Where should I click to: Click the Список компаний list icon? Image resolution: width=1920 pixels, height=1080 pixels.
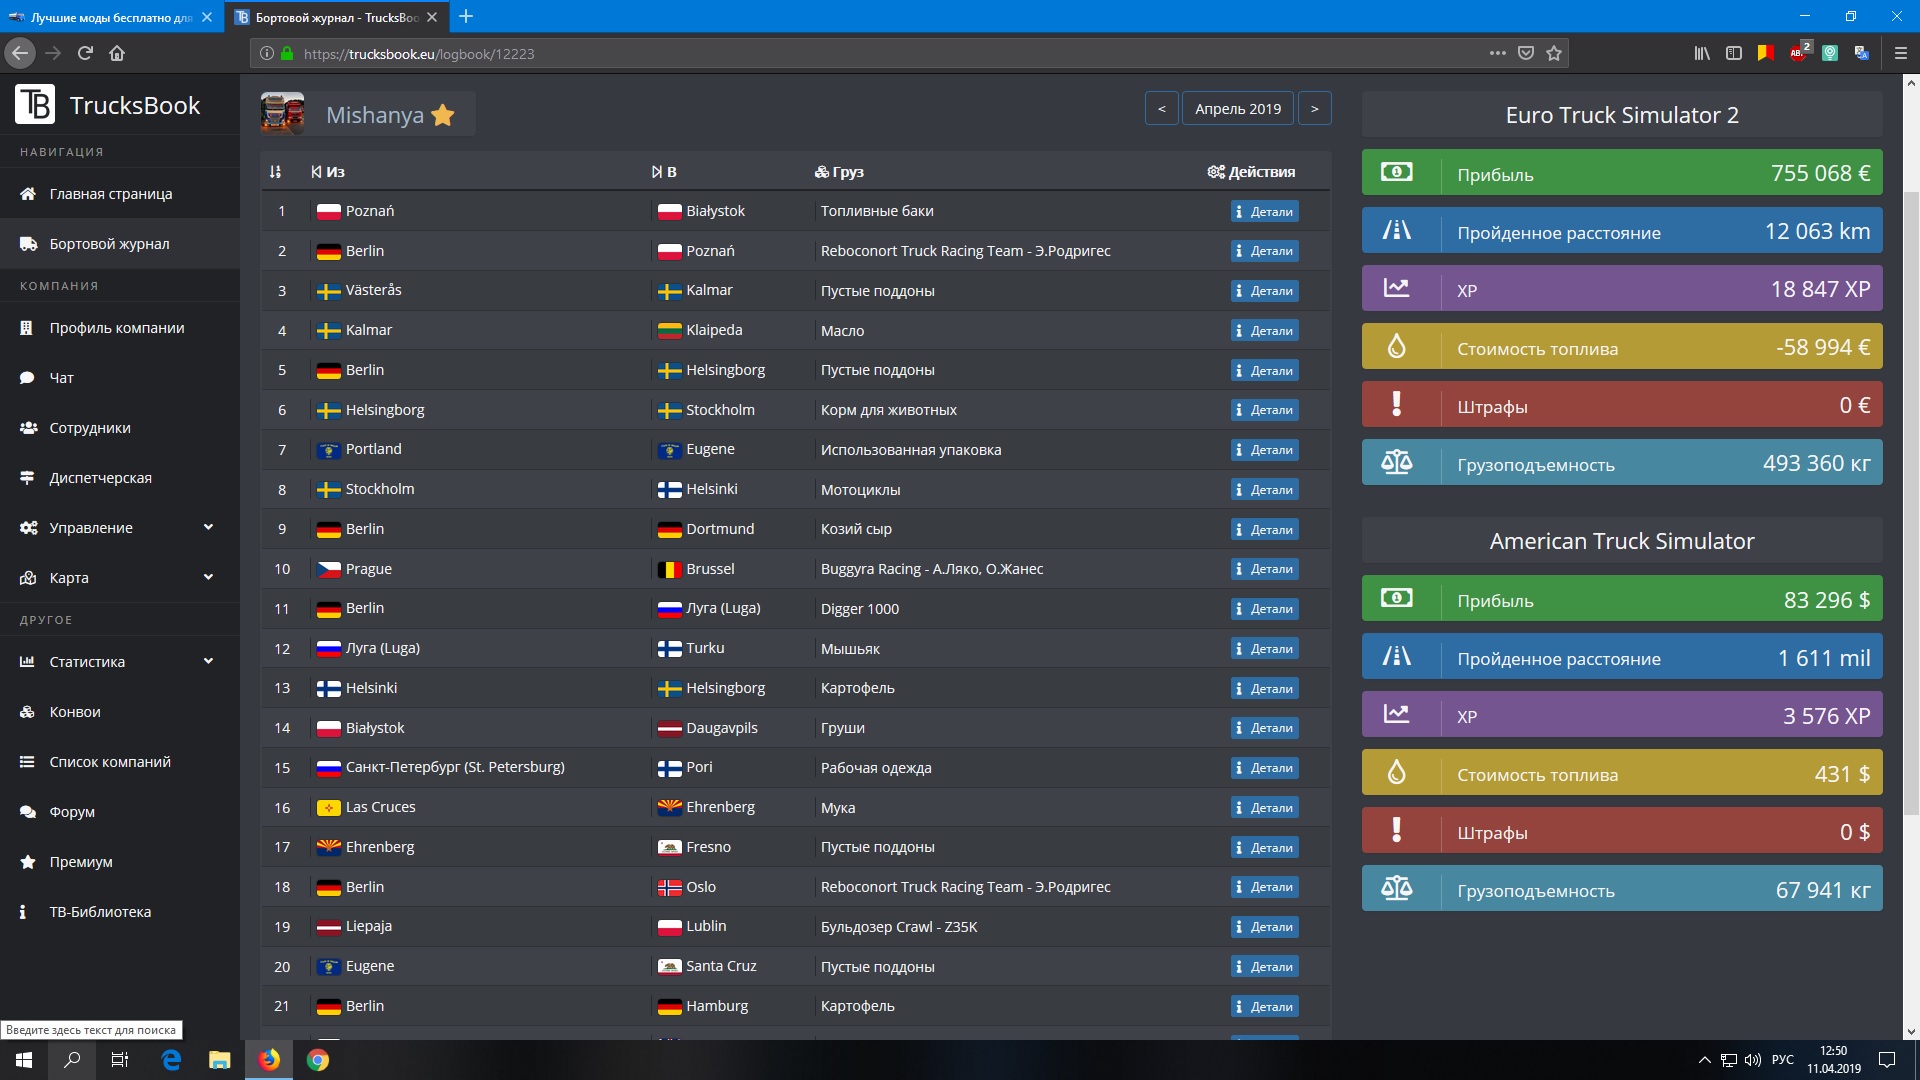click(27, 761)
